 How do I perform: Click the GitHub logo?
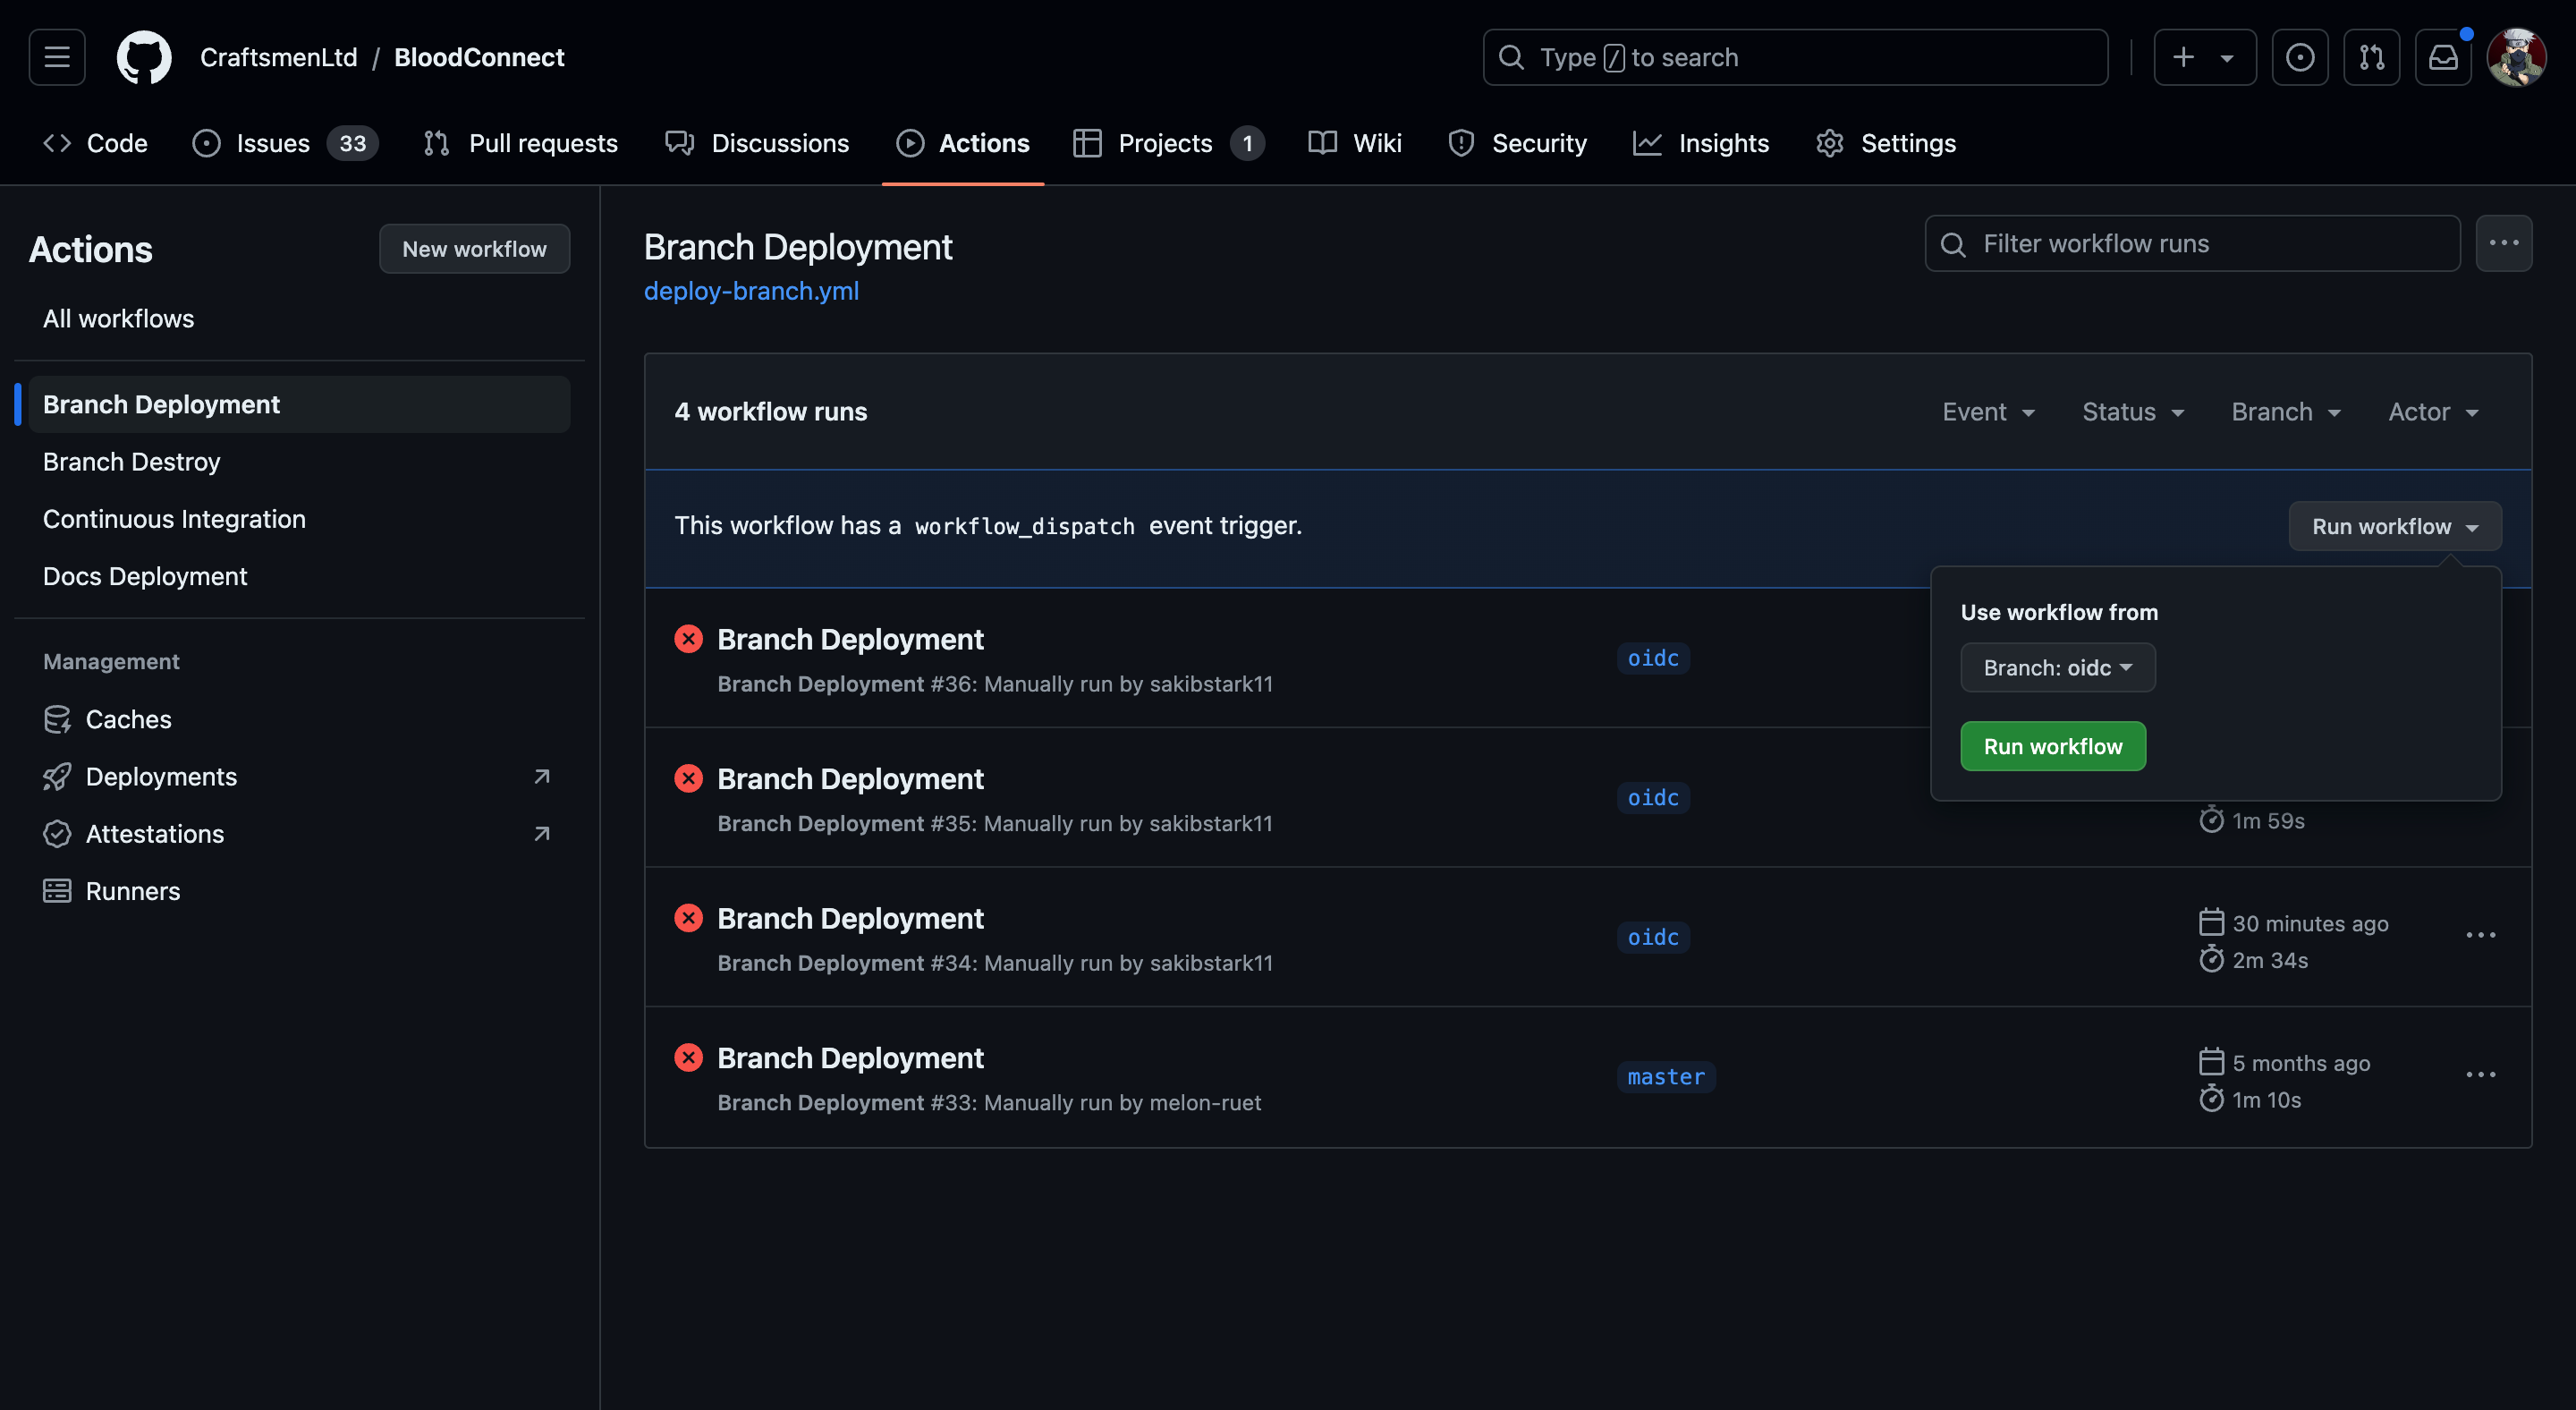[x=144, y=57]
